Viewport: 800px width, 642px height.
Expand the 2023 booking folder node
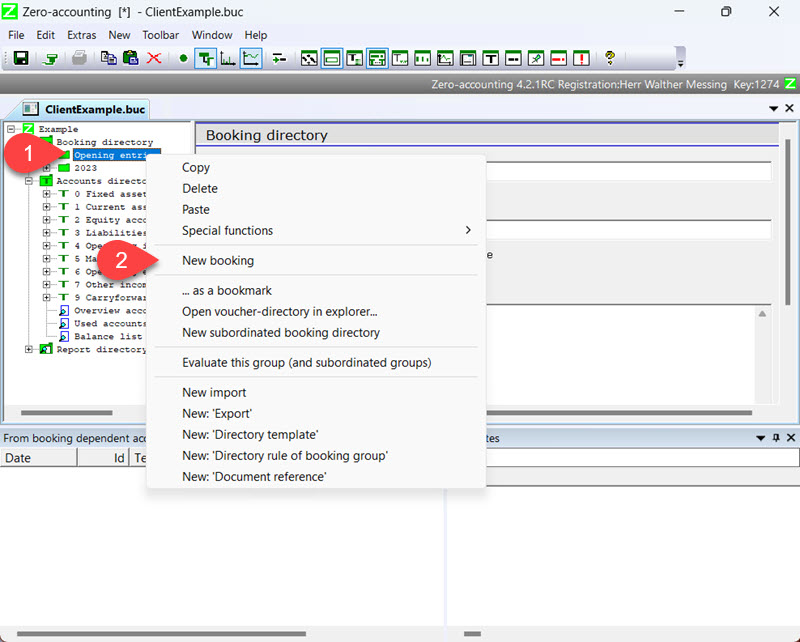pyautogui.click(x=46, y=168)
